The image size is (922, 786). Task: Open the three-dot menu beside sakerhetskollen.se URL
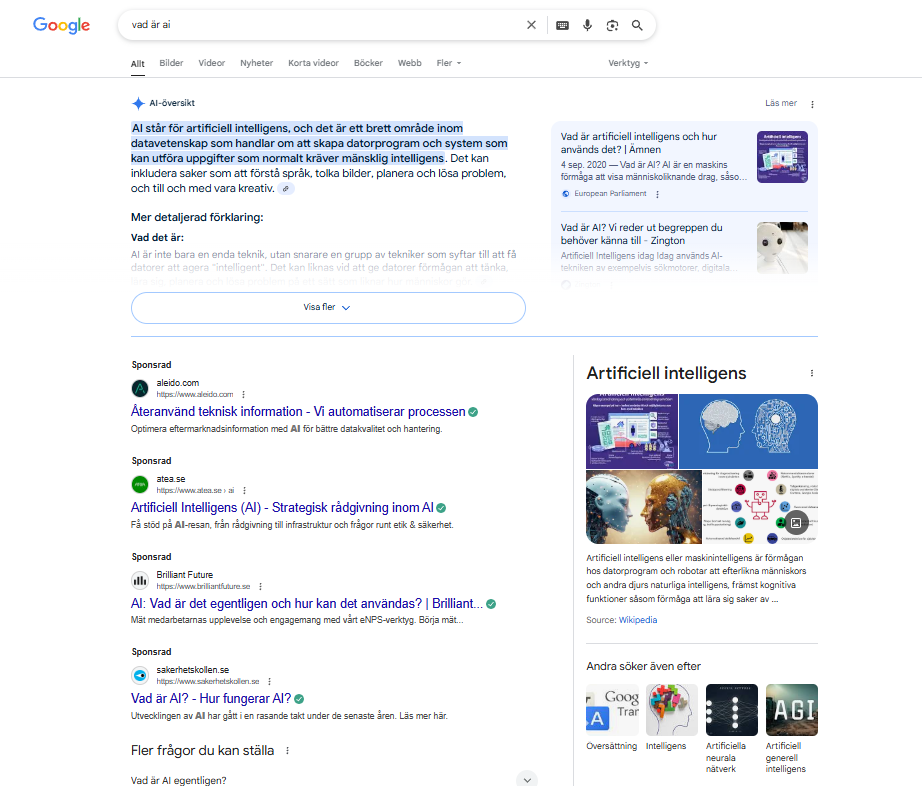click(x=269, y=681)
